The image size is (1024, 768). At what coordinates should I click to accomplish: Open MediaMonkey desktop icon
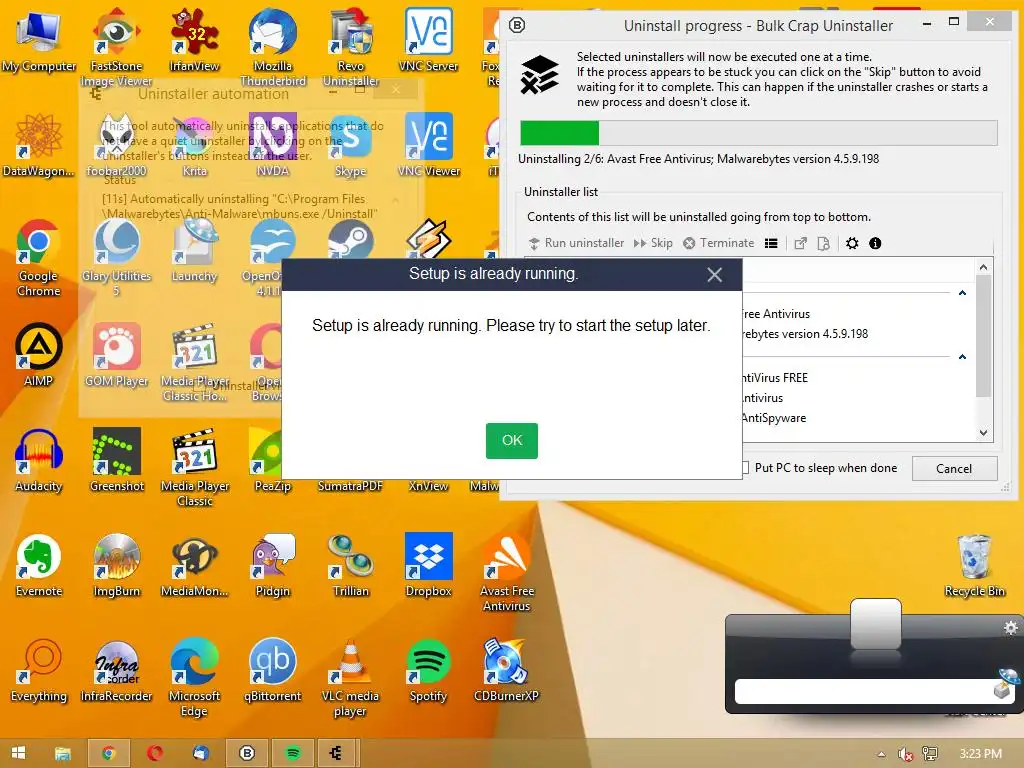click(x=195, y=566)
